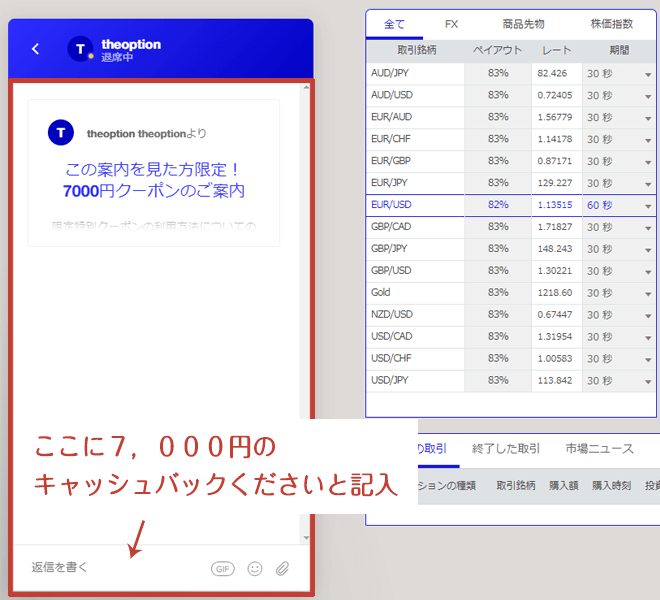Expand period dropdown for Gold

click(x=648, y=294)
